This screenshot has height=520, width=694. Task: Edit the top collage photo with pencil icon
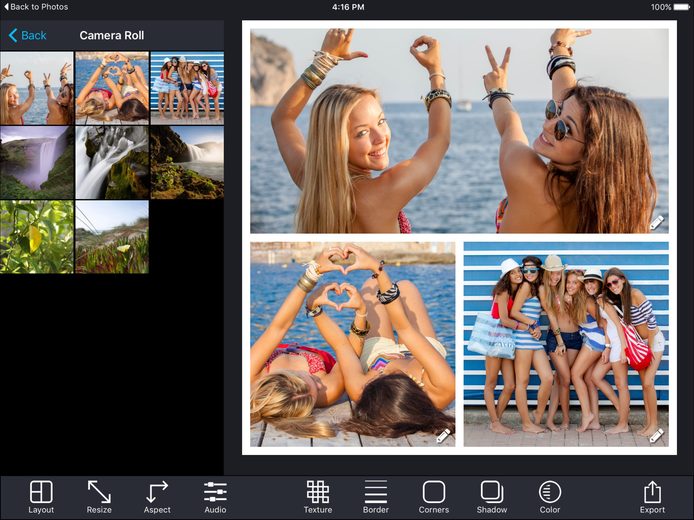(657, 223)
